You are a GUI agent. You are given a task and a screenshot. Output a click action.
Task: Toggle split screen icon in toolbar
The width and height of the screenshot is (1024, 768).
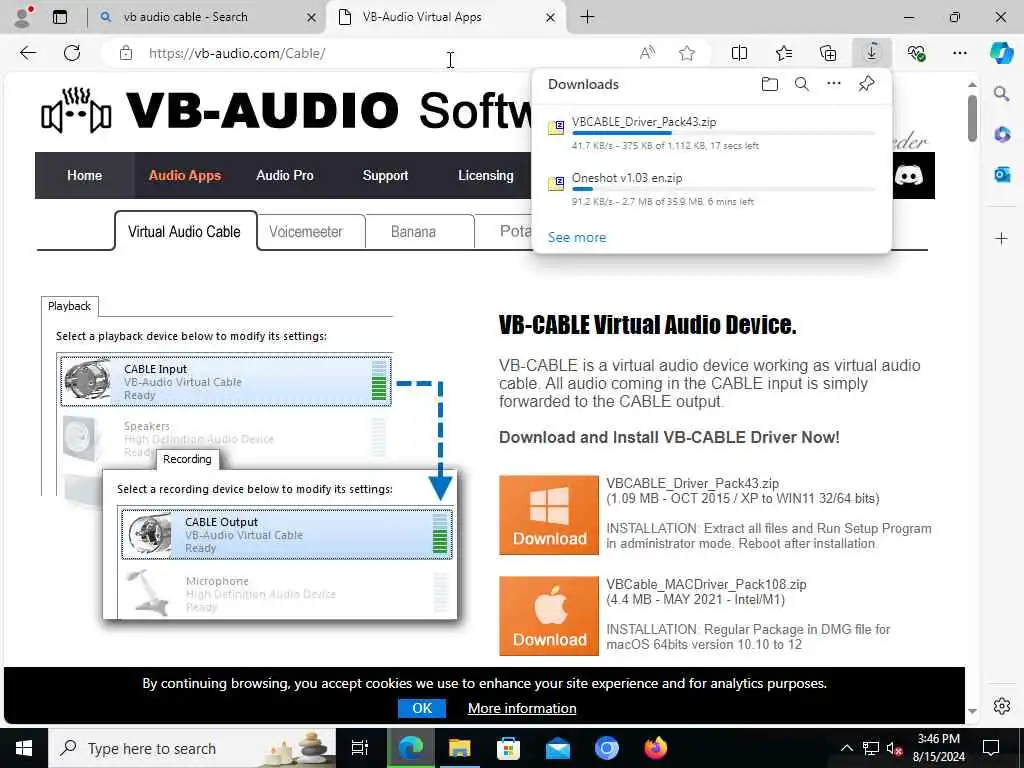coord(739,53)
